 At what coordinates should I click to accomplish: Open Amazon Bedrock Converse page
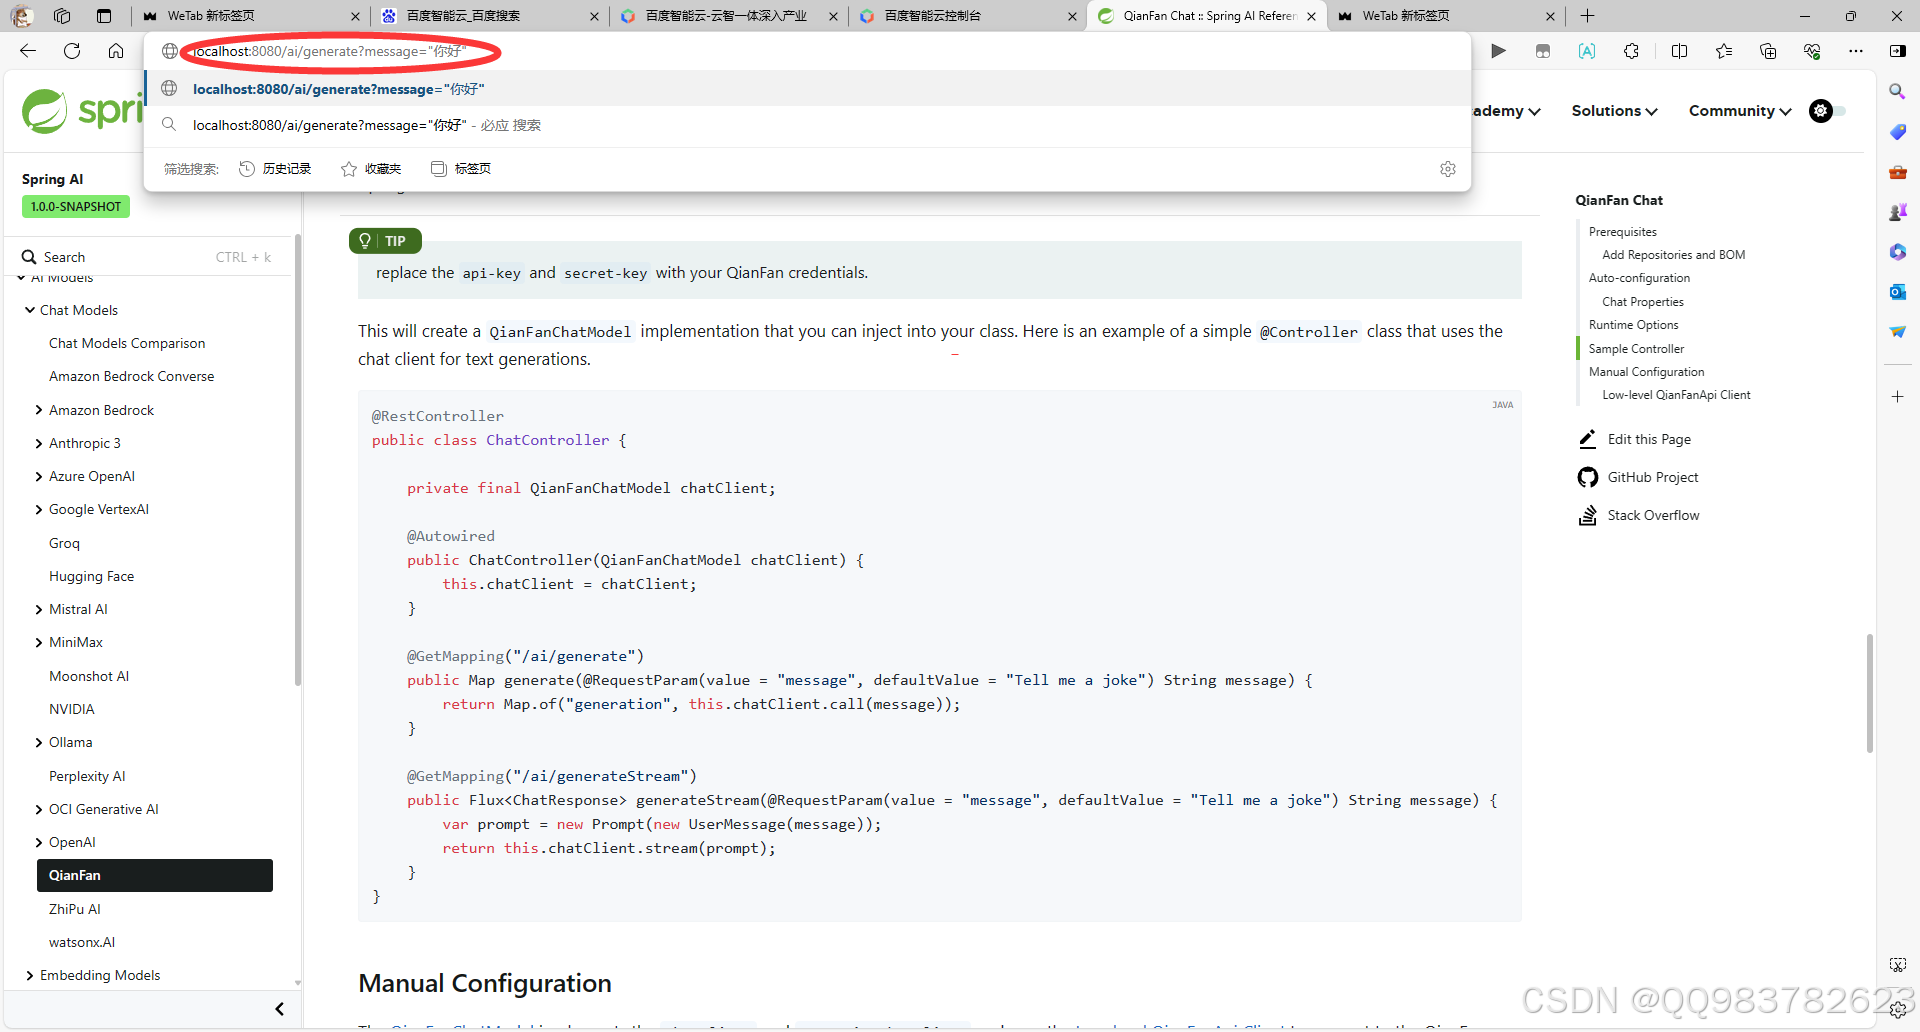coord(131,376)
